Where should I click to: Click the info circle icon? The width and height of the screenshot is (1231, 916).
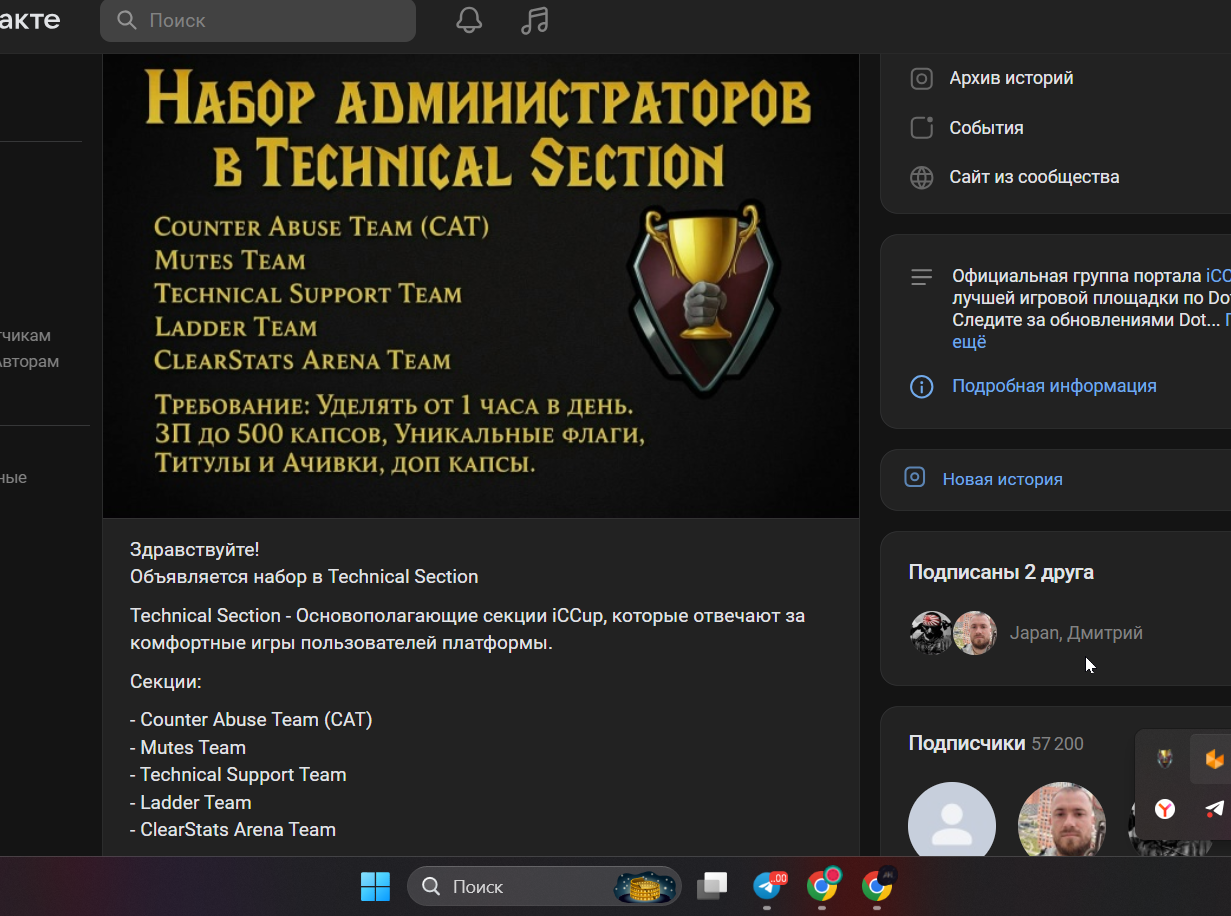[x=922, y=386]
